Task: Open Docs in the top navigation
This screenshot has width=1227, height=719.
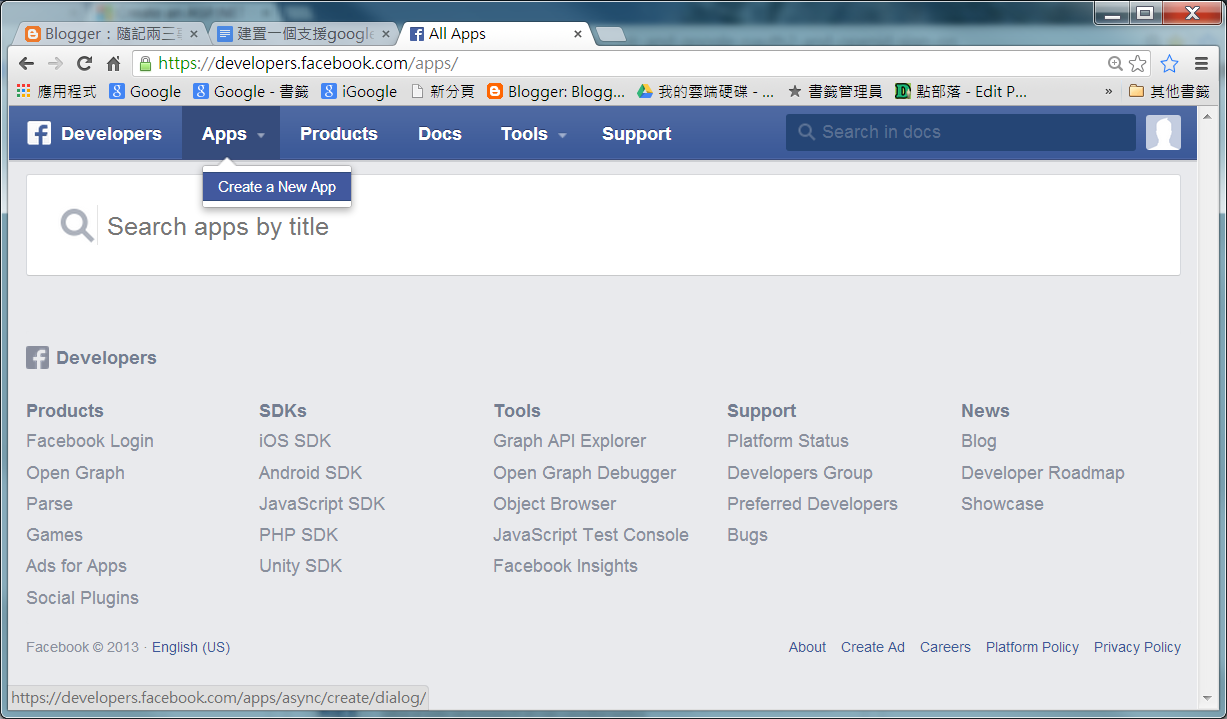Action: pos(440,133)
